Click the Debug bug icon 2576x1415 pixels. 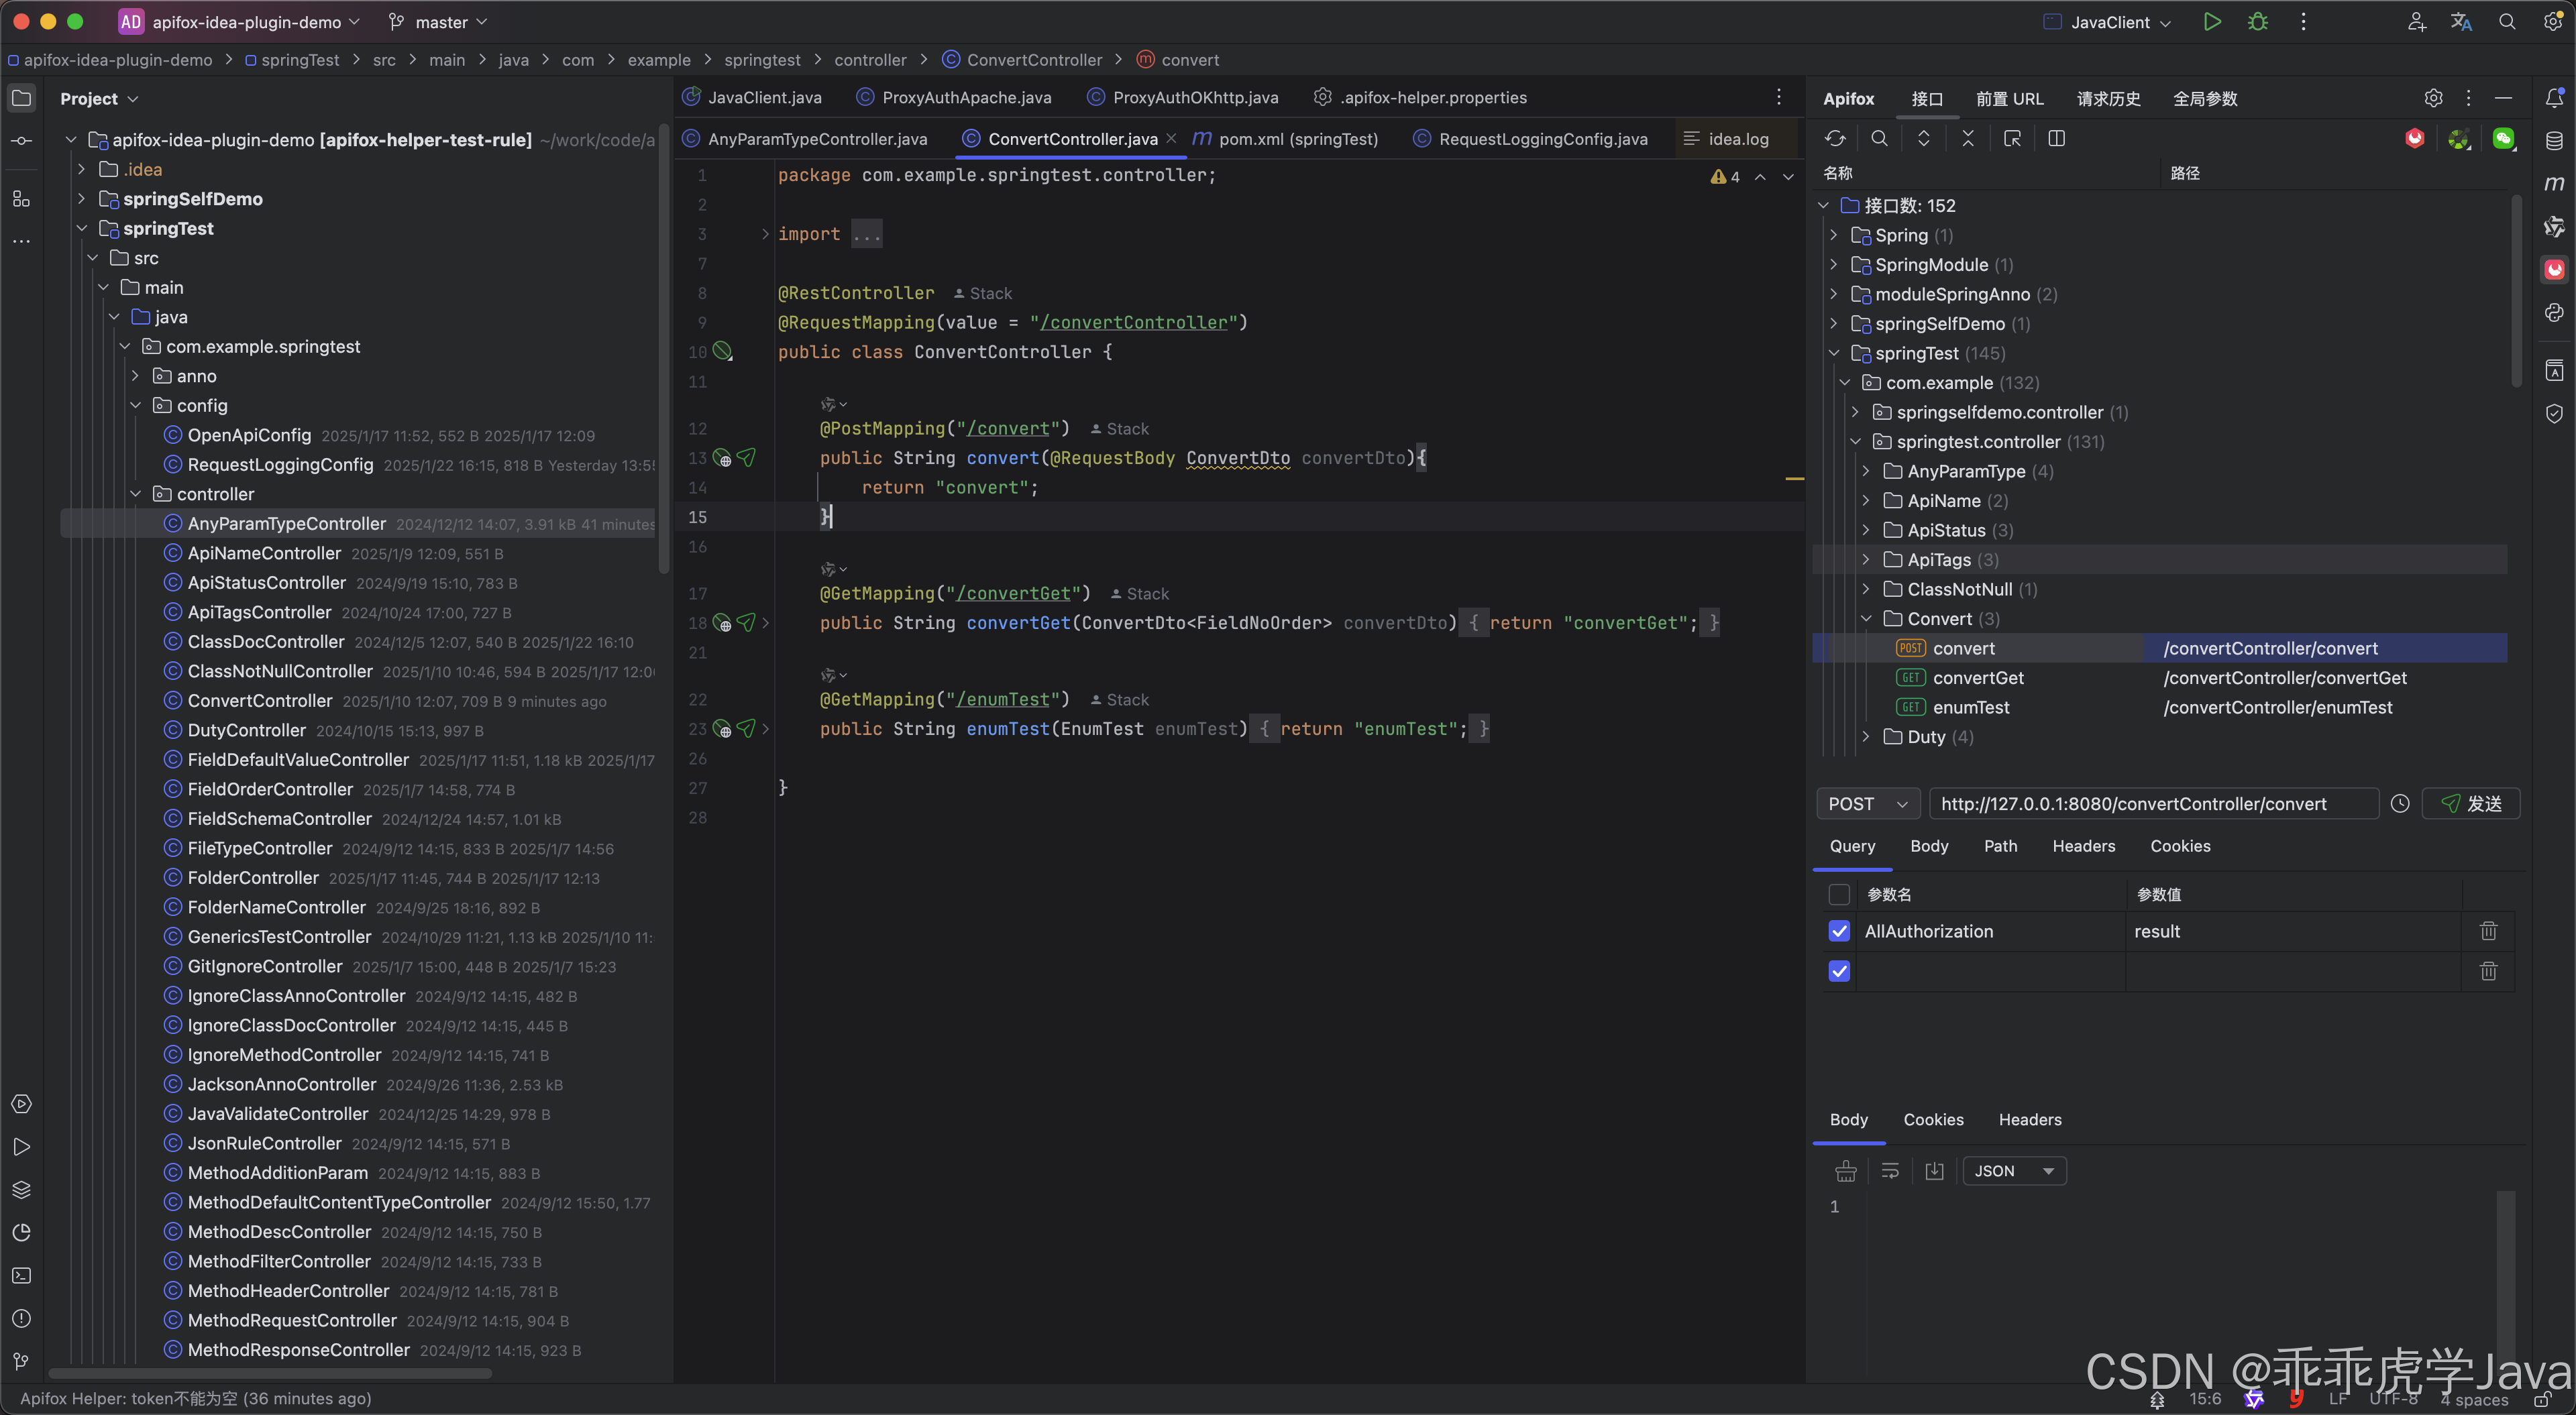click(2258, 22)
